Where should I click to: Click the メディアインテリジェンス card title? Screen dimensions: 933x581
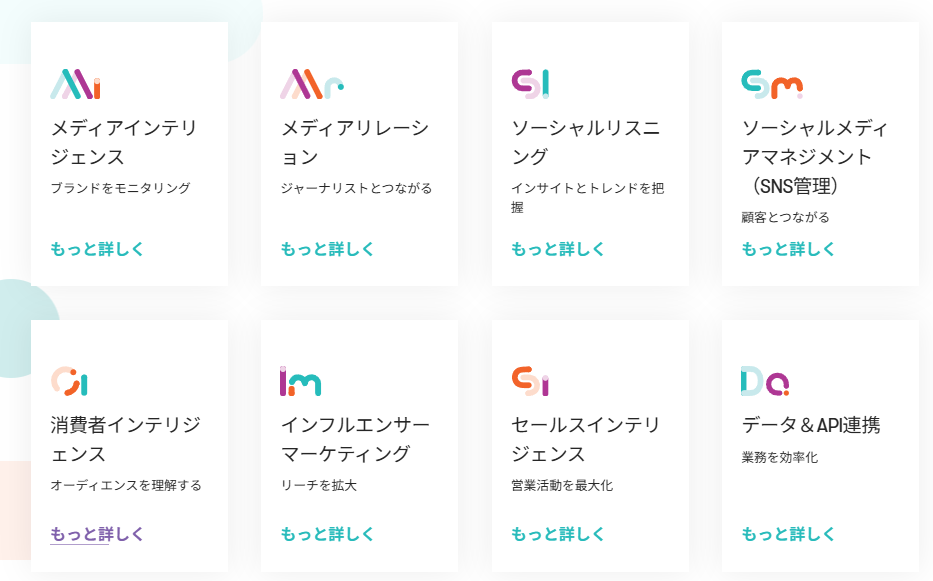pos(124,142)
